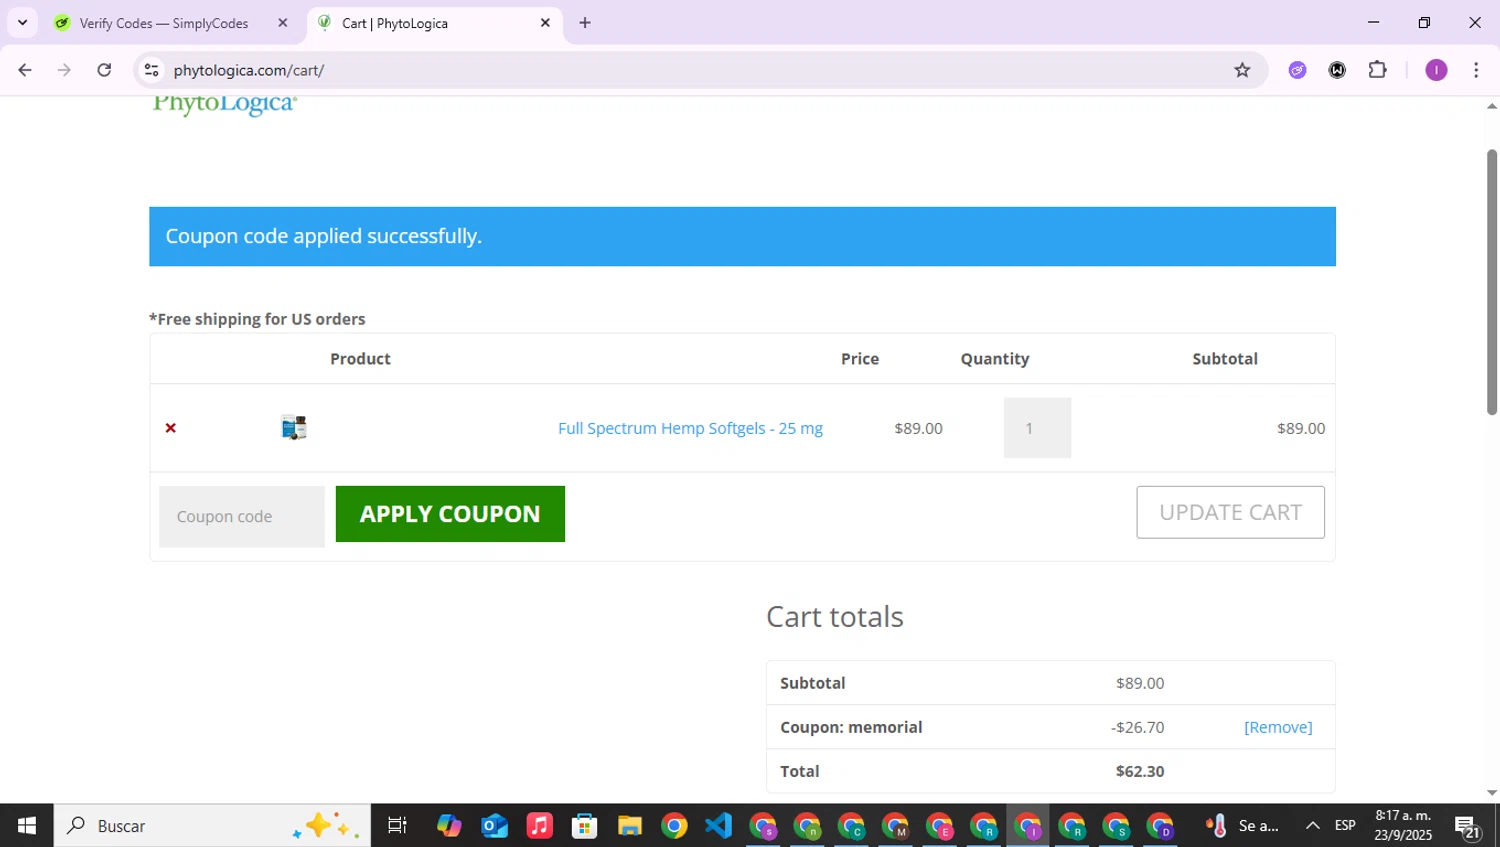1500x847 pixels.
Task: Click the Free shipping for US orders note
Action: (x=257, y=319)
